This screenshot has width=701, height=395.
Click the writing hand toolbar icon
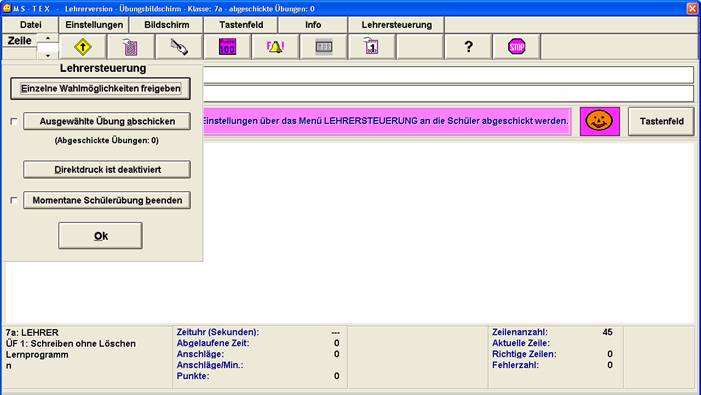179,47
